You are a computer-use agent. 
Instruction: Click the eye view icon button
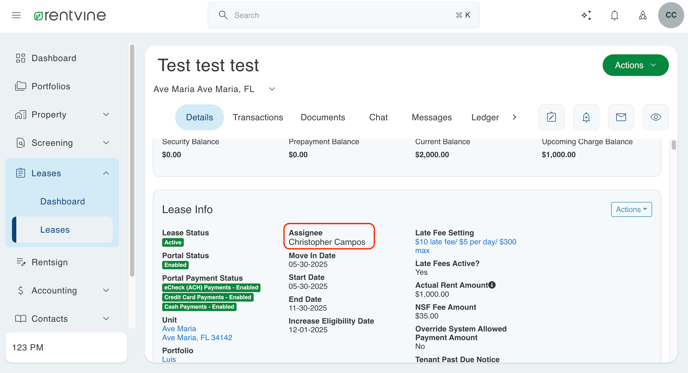point(656,117)
